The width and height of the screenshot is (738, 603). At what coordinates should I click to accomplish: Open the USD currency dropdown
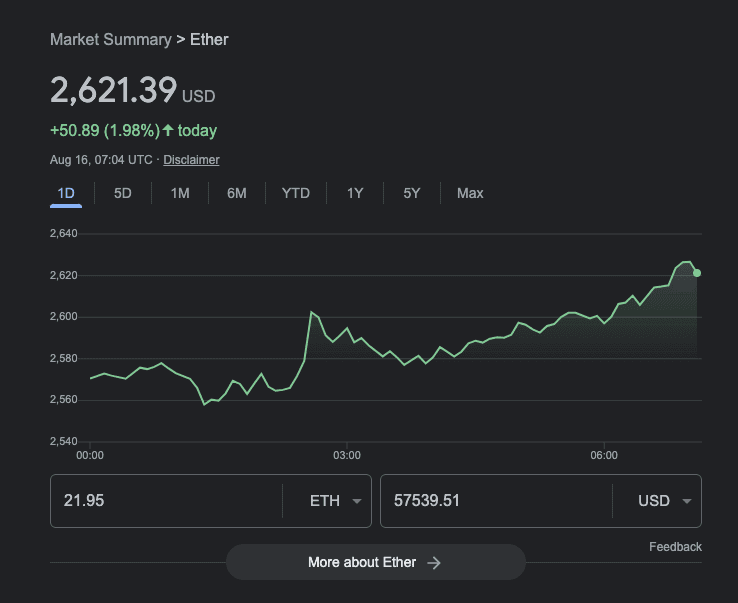pyautogui.click(x=664, y=501)
